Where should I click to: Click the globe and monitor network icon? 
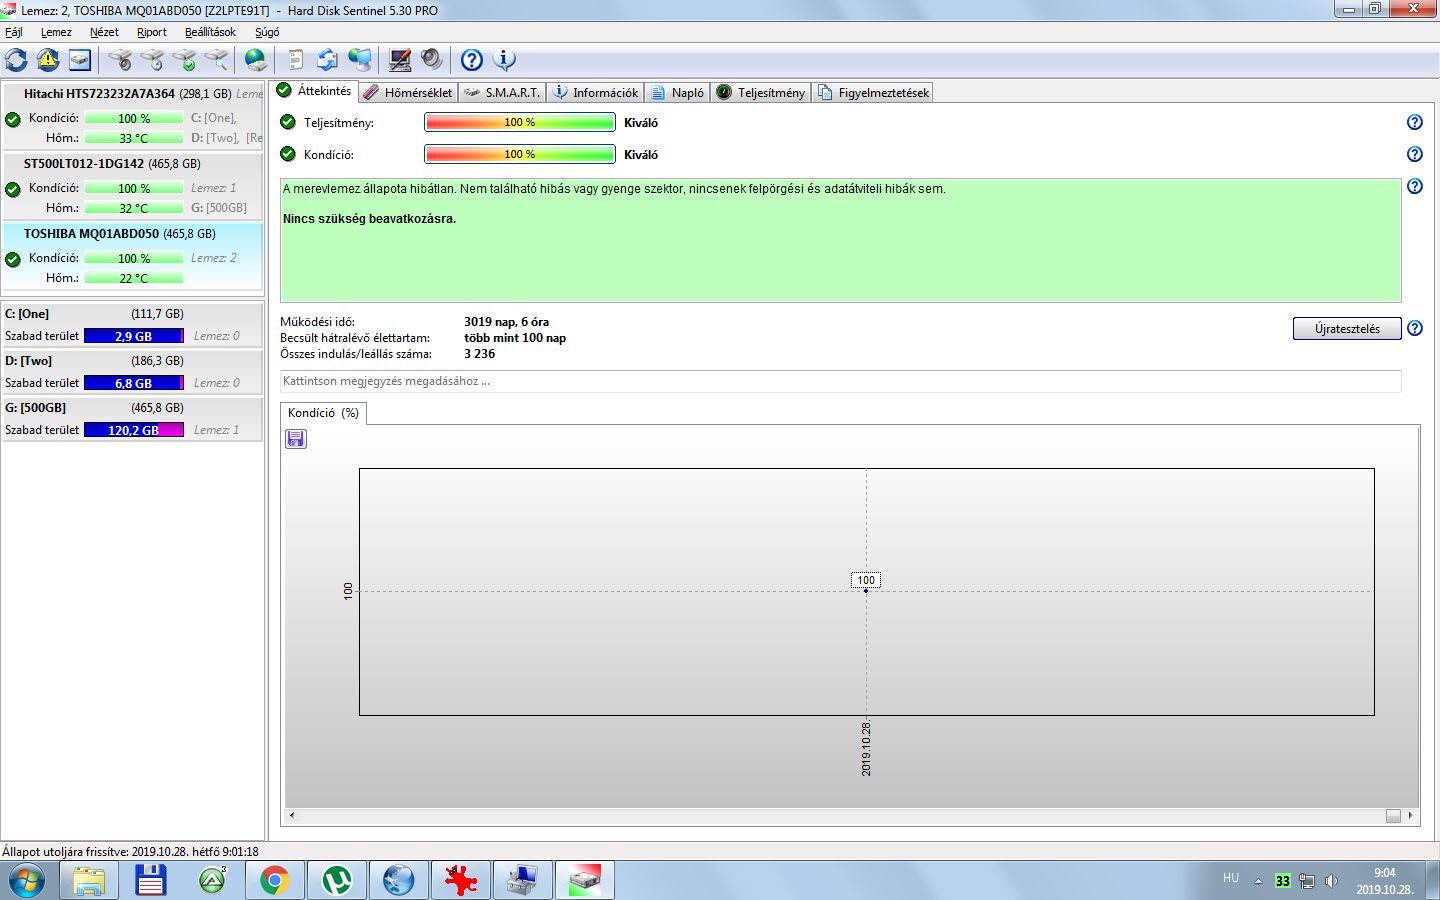coord(360,60)
